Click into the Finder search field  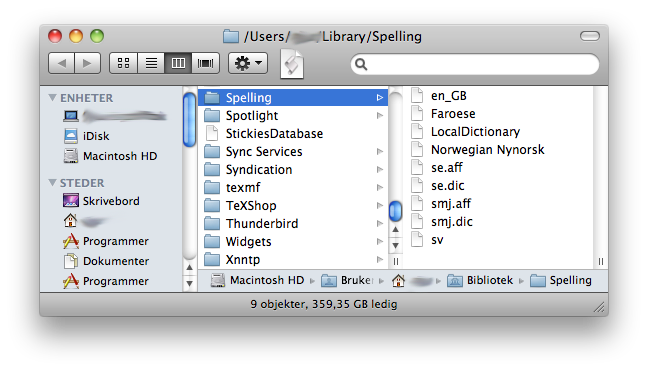(475, 64)
